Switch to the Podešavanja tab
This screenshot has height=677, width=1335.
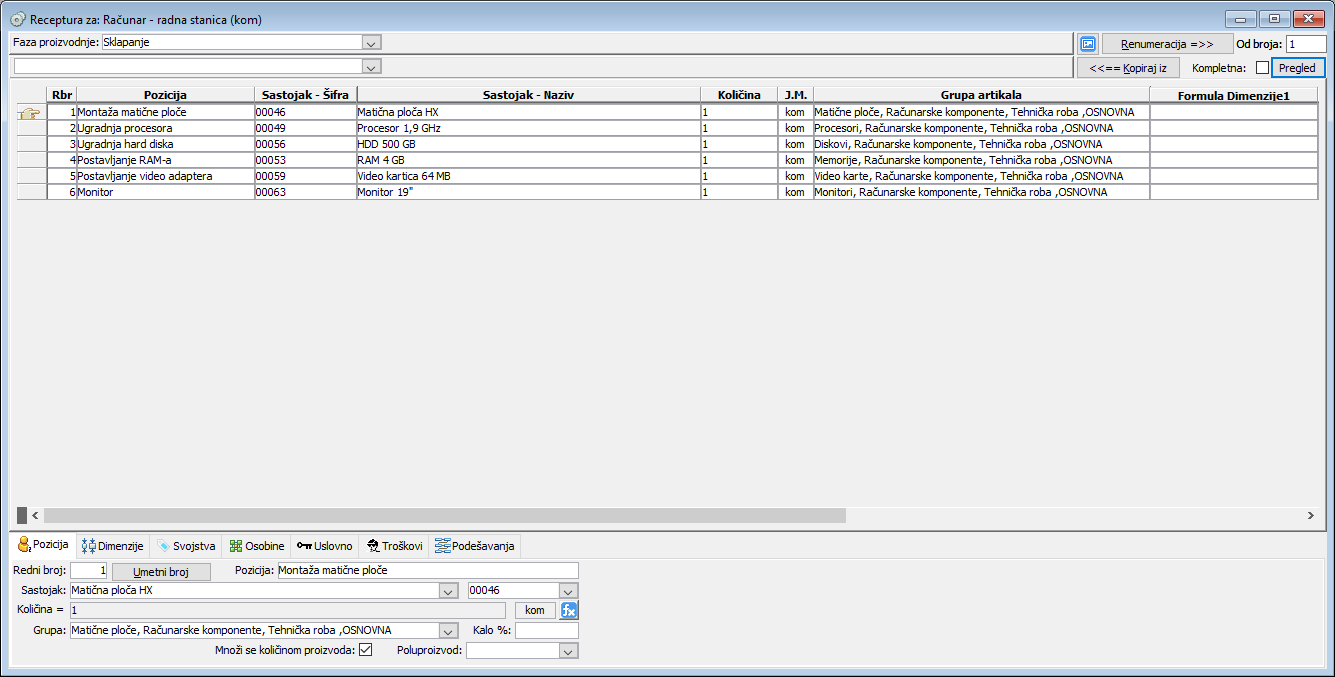[x=475, y=546]
